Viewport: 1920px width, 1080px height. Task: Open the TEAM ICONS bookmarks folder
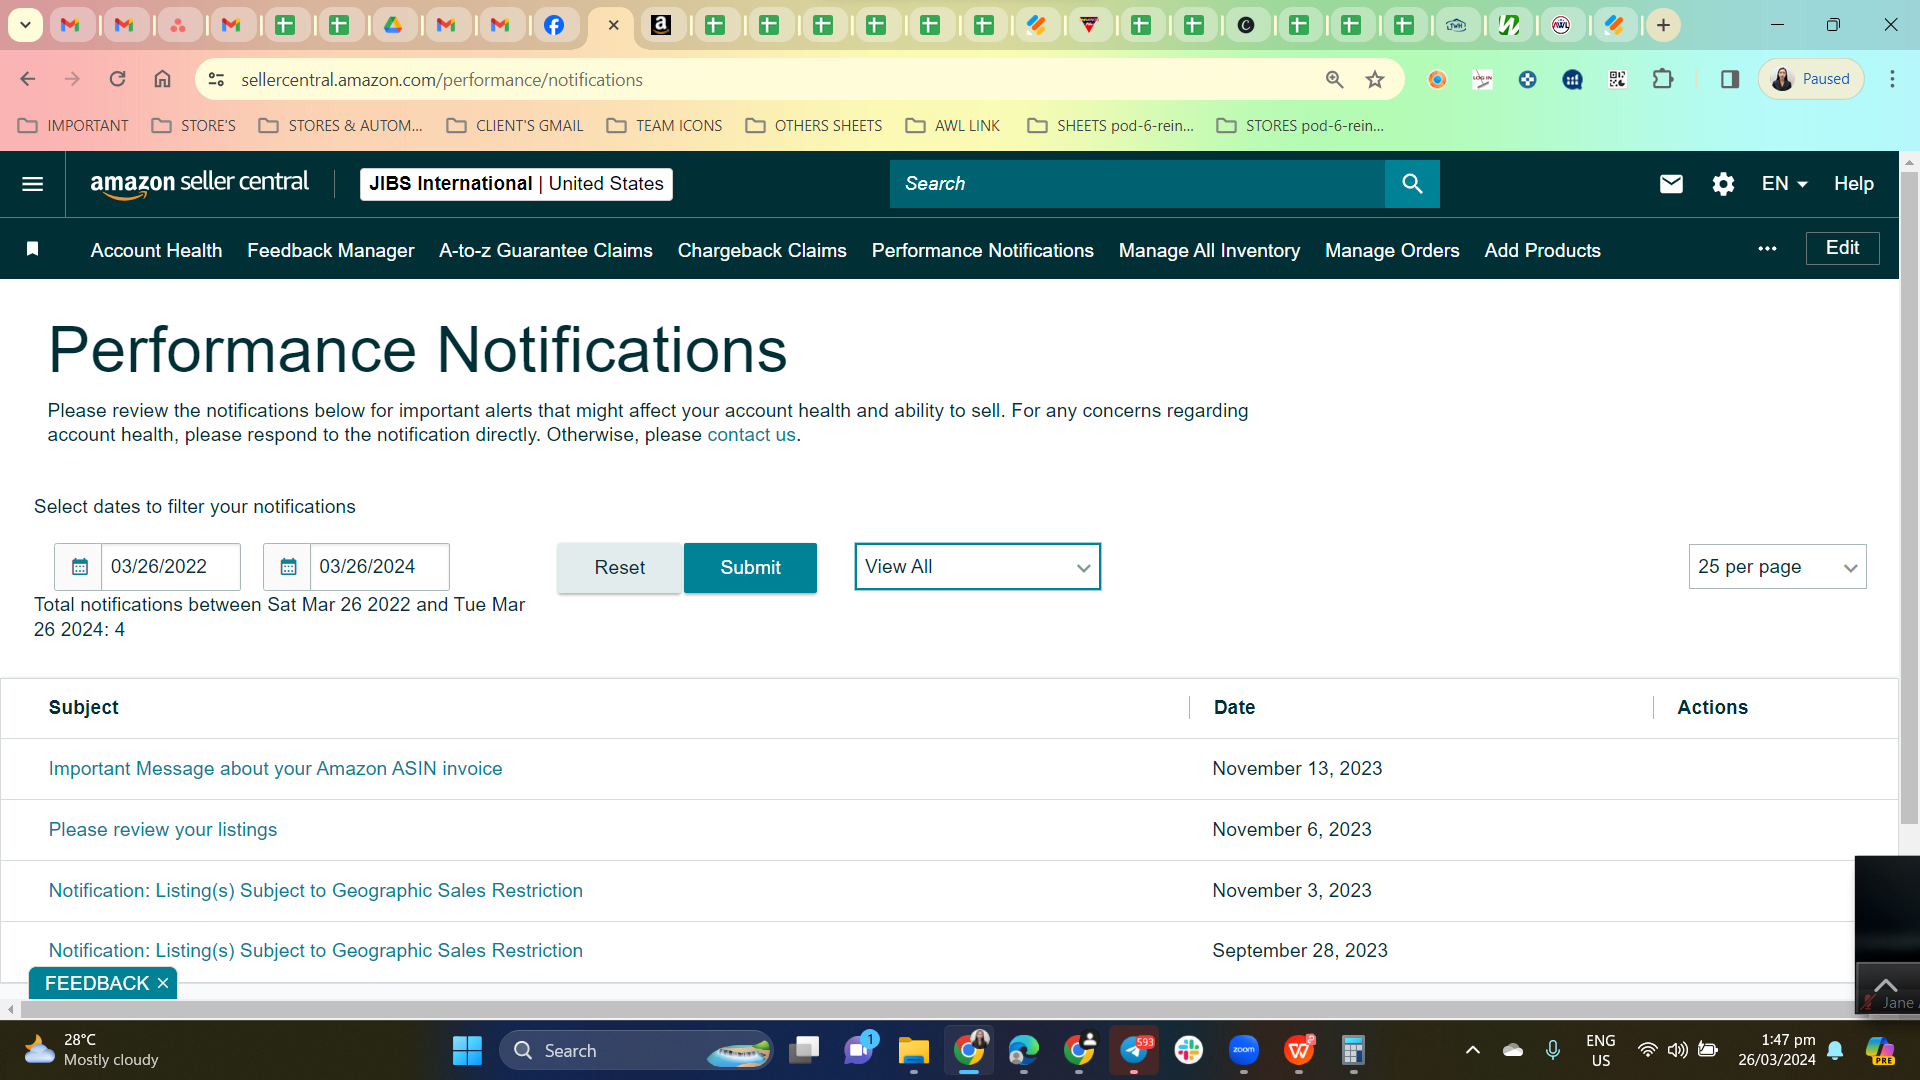[x=664, y=126]
